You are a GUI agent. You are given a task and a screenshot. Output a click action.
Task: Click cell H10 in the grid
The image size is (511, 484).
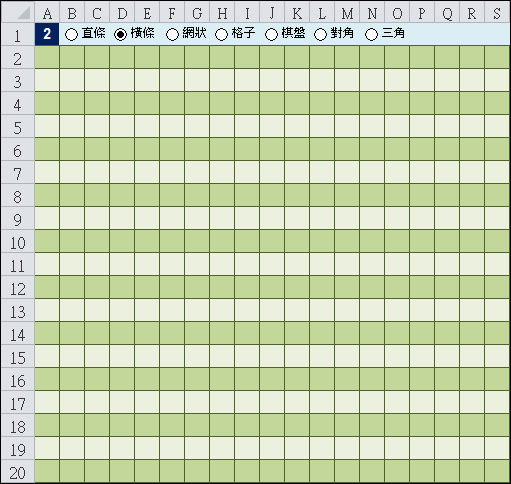click(x=222, y=241)
